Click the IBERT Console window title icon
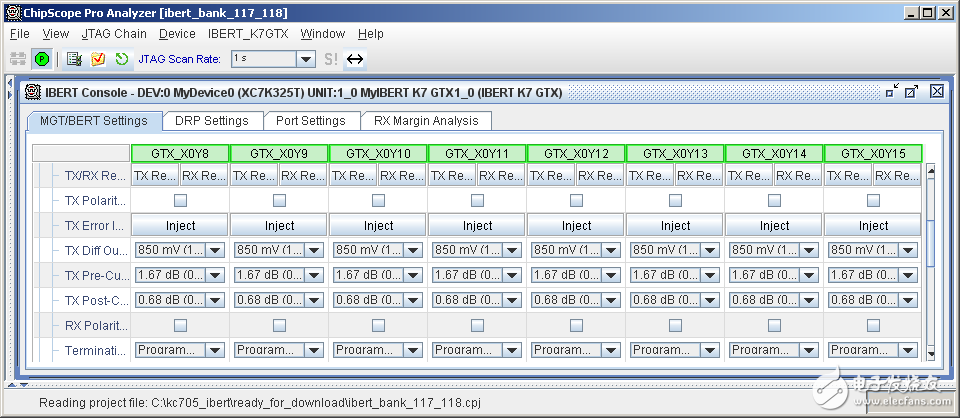The width and height of the screenshot is (960, 418). click(33, 92)
